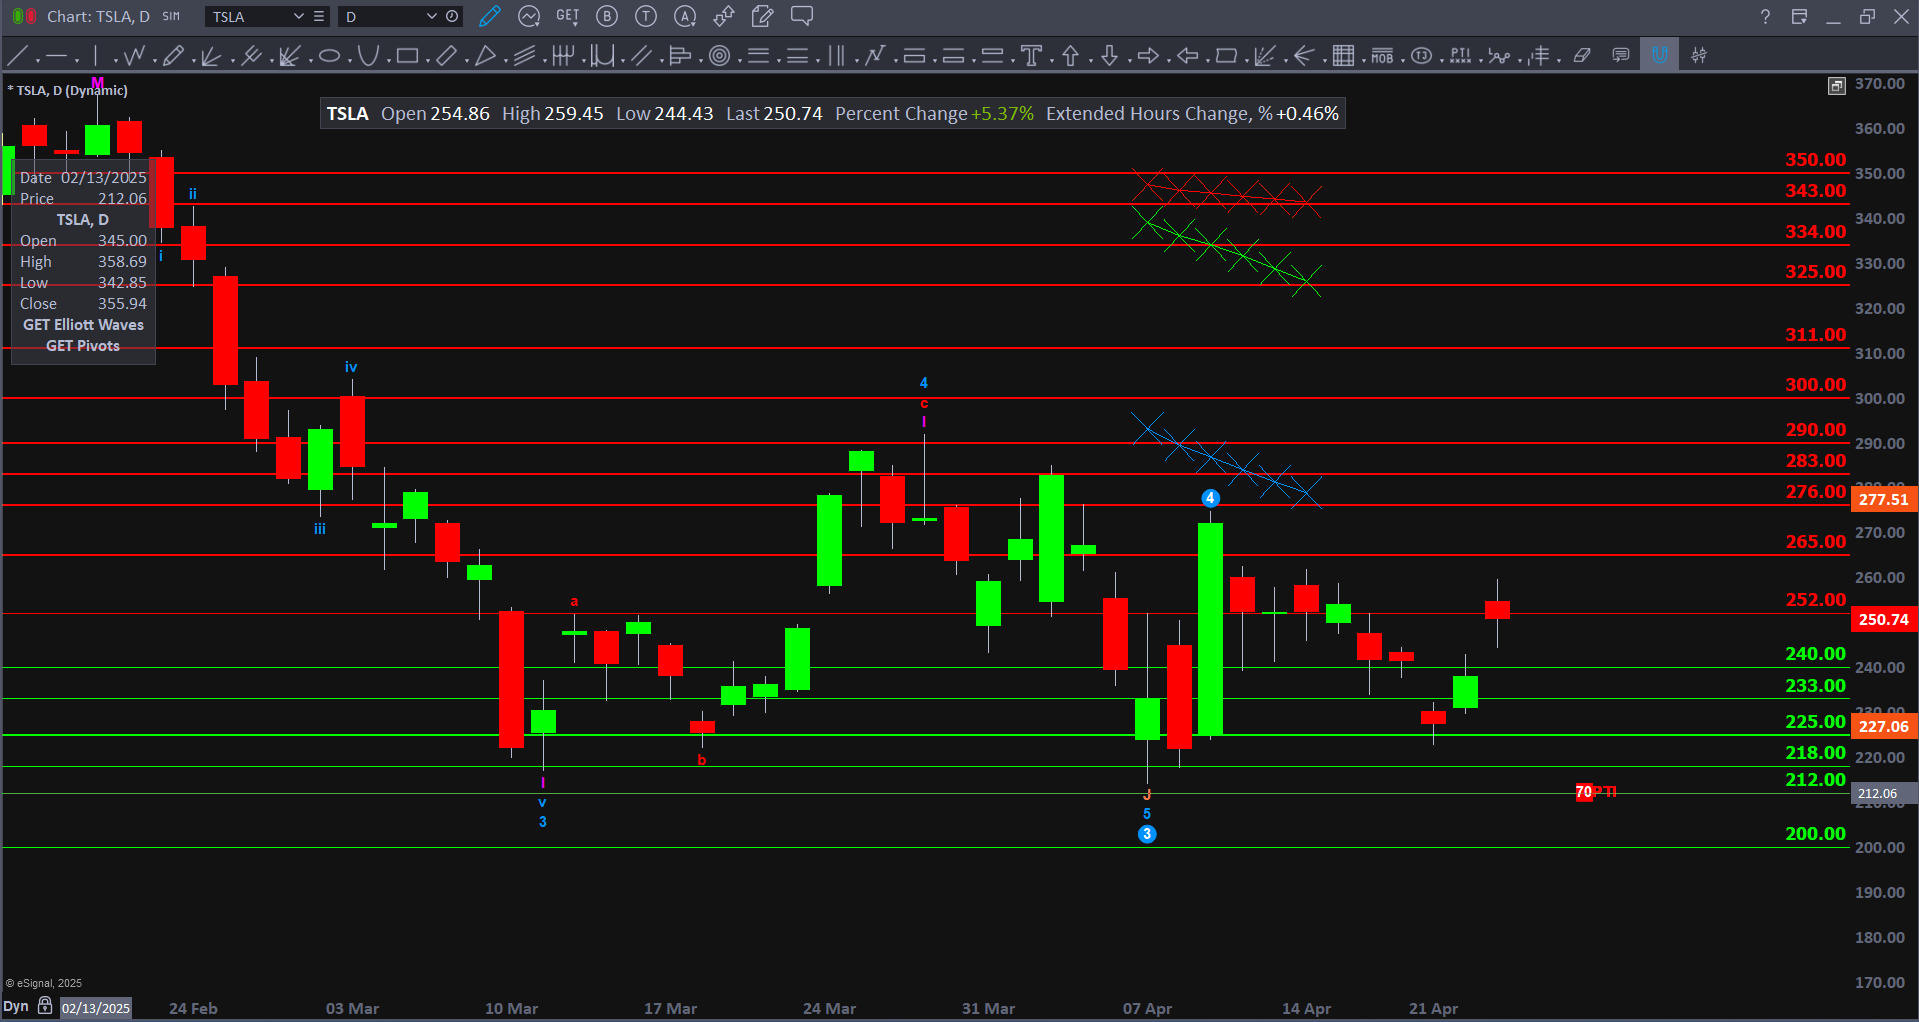Select the ellipse drawing tool
This screenshot has width=1919, height=1022.
click(329, 56)
